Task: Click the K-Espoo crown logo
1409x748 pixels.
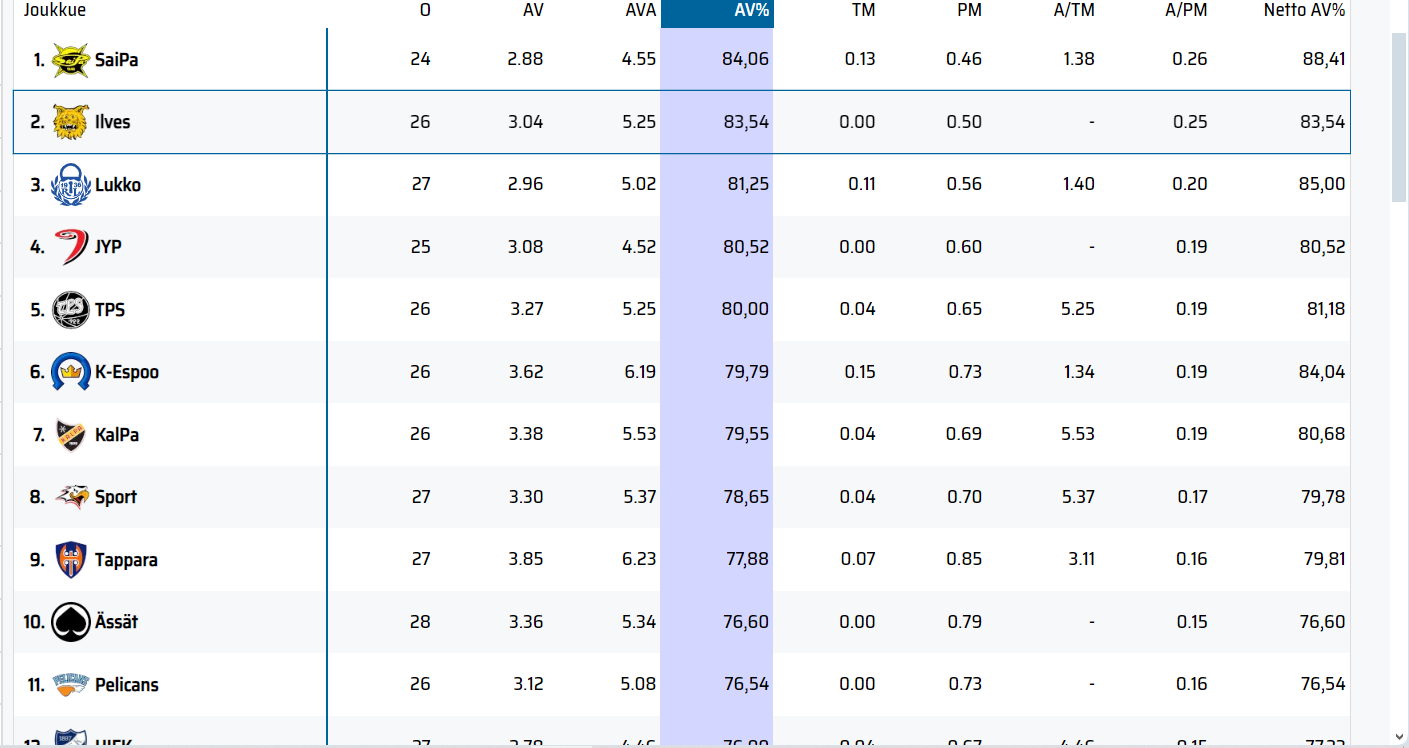Action: point(70,372)
